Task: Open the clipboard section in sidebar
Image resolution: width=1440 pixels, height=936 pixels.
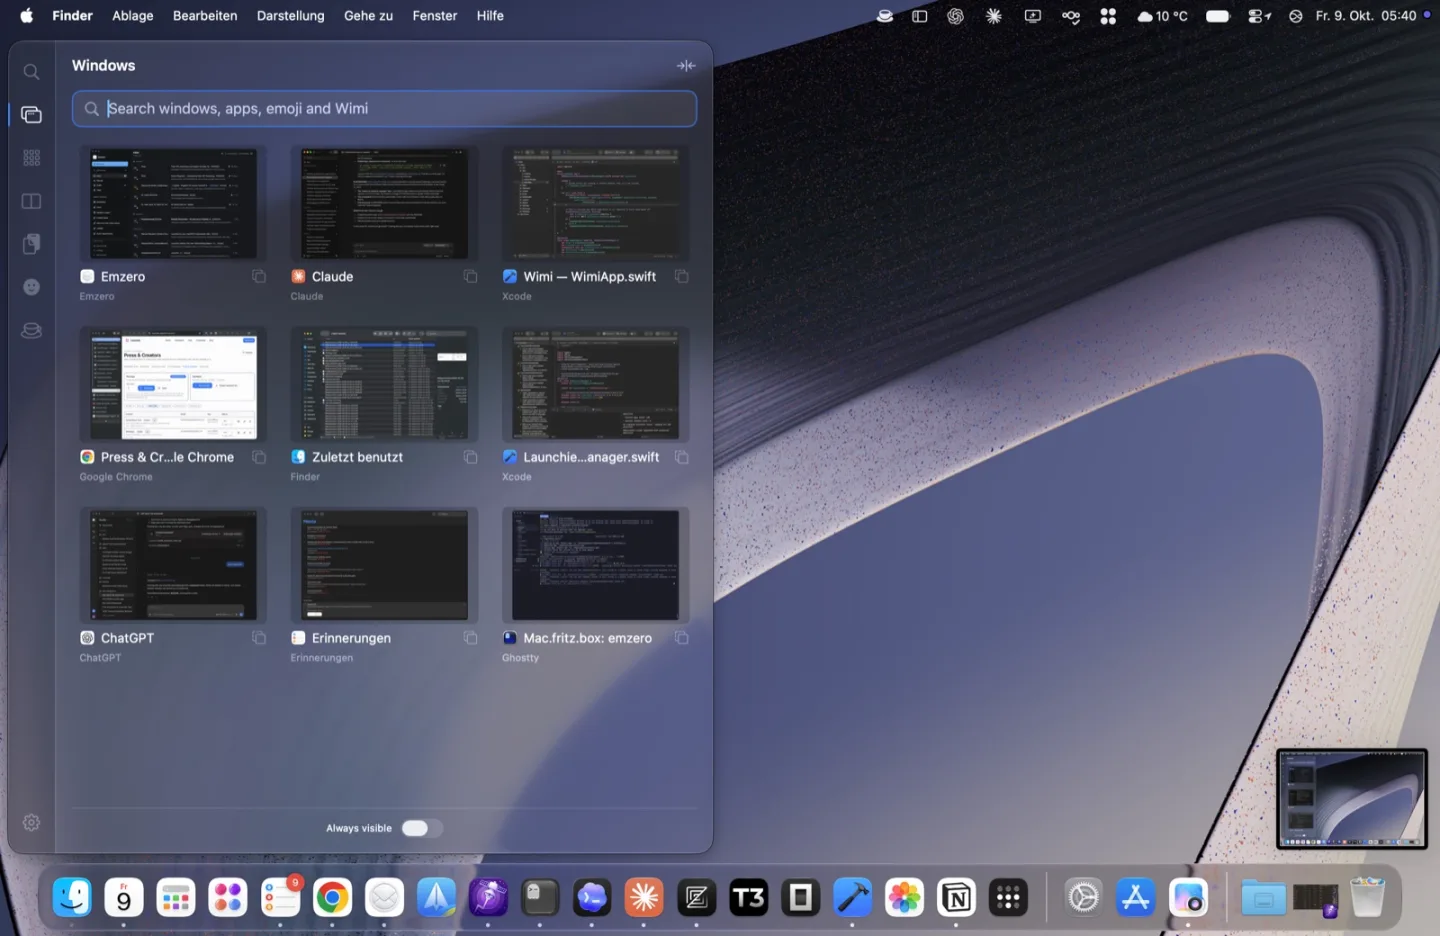Action: [x=31, y=244]
